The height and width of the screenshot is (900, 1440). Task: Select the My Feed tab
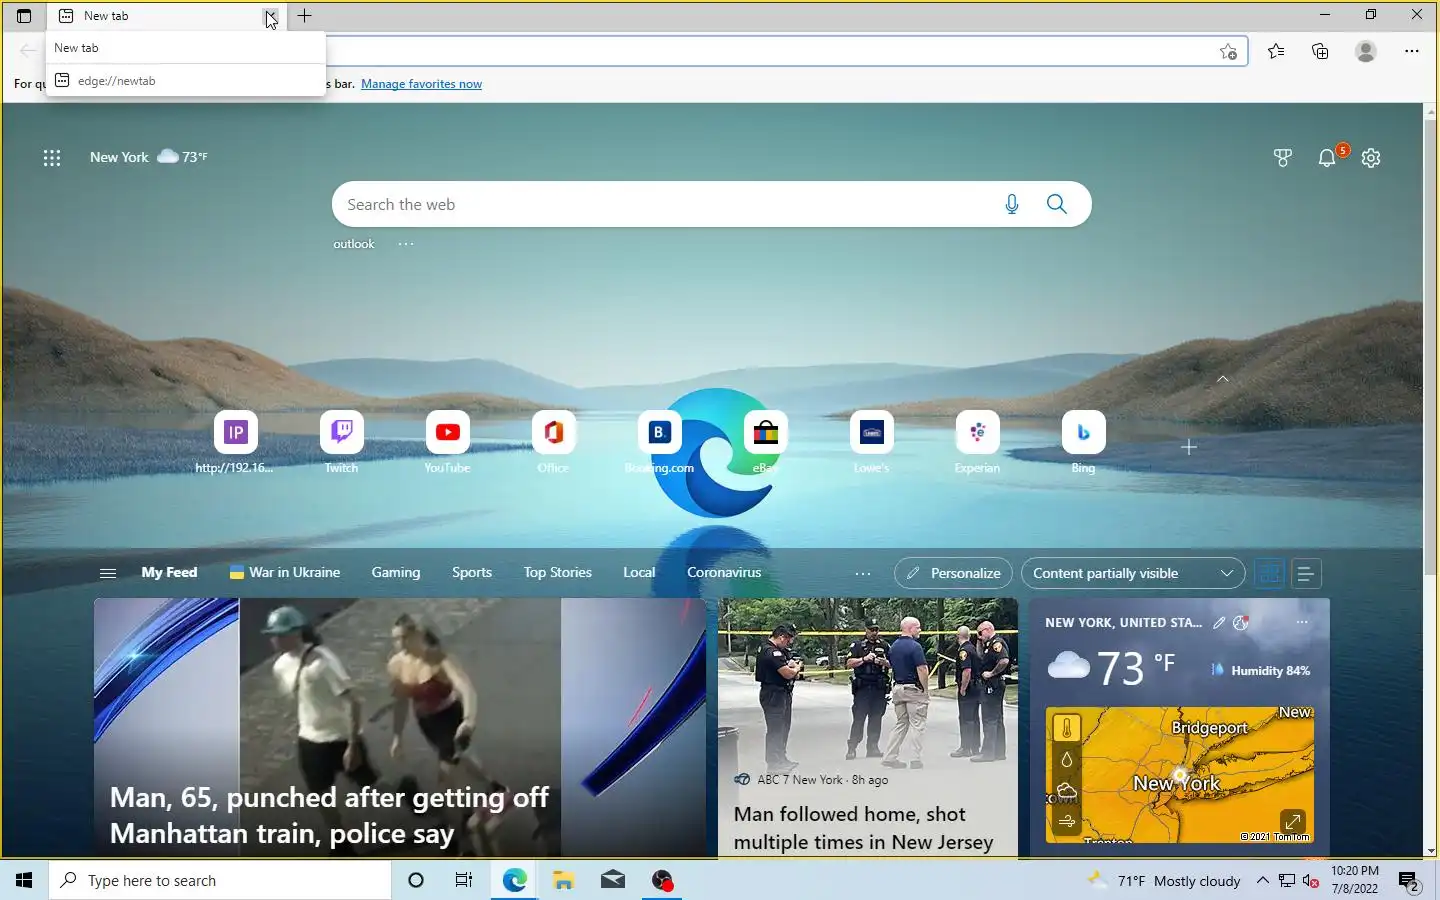point(169,573)
